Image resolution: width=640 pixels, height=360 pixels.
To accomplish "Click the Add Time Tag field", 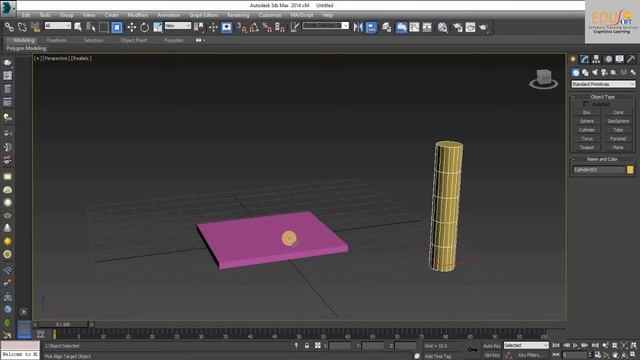I will (x=437, y=356).
